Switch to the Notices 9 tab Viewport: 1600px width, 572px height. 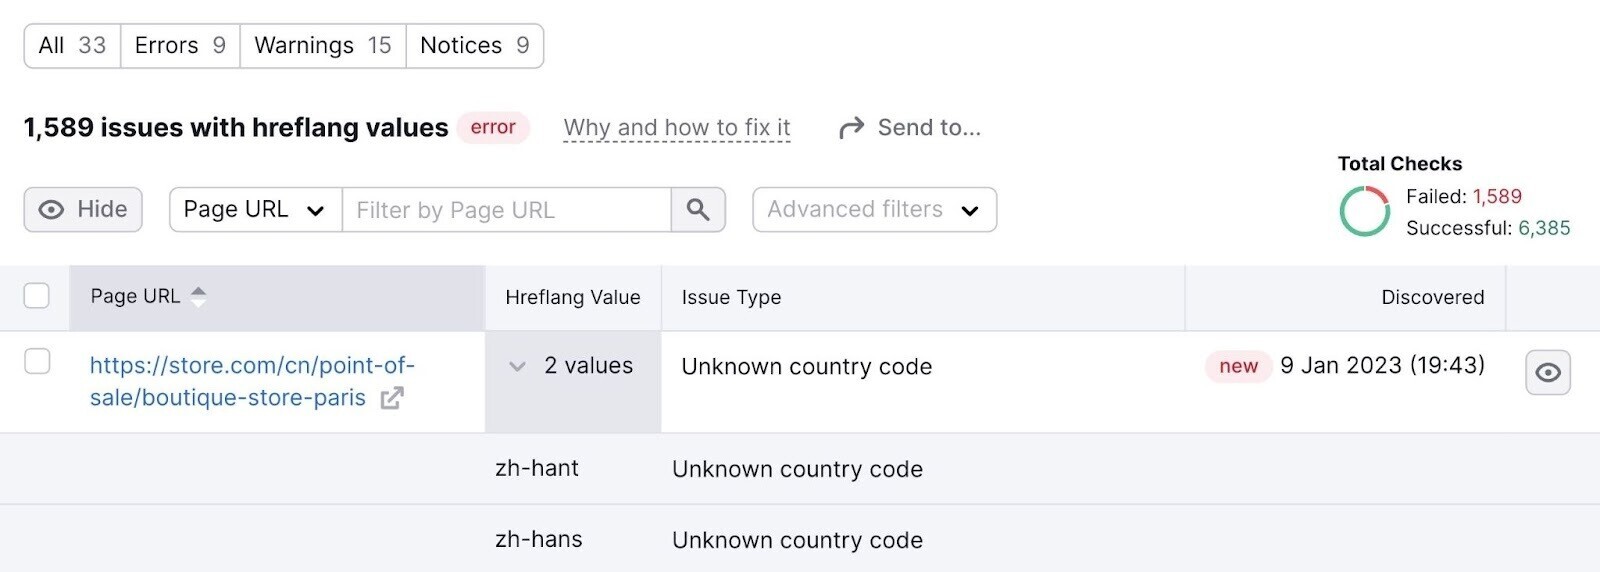(x=475, y=46)
